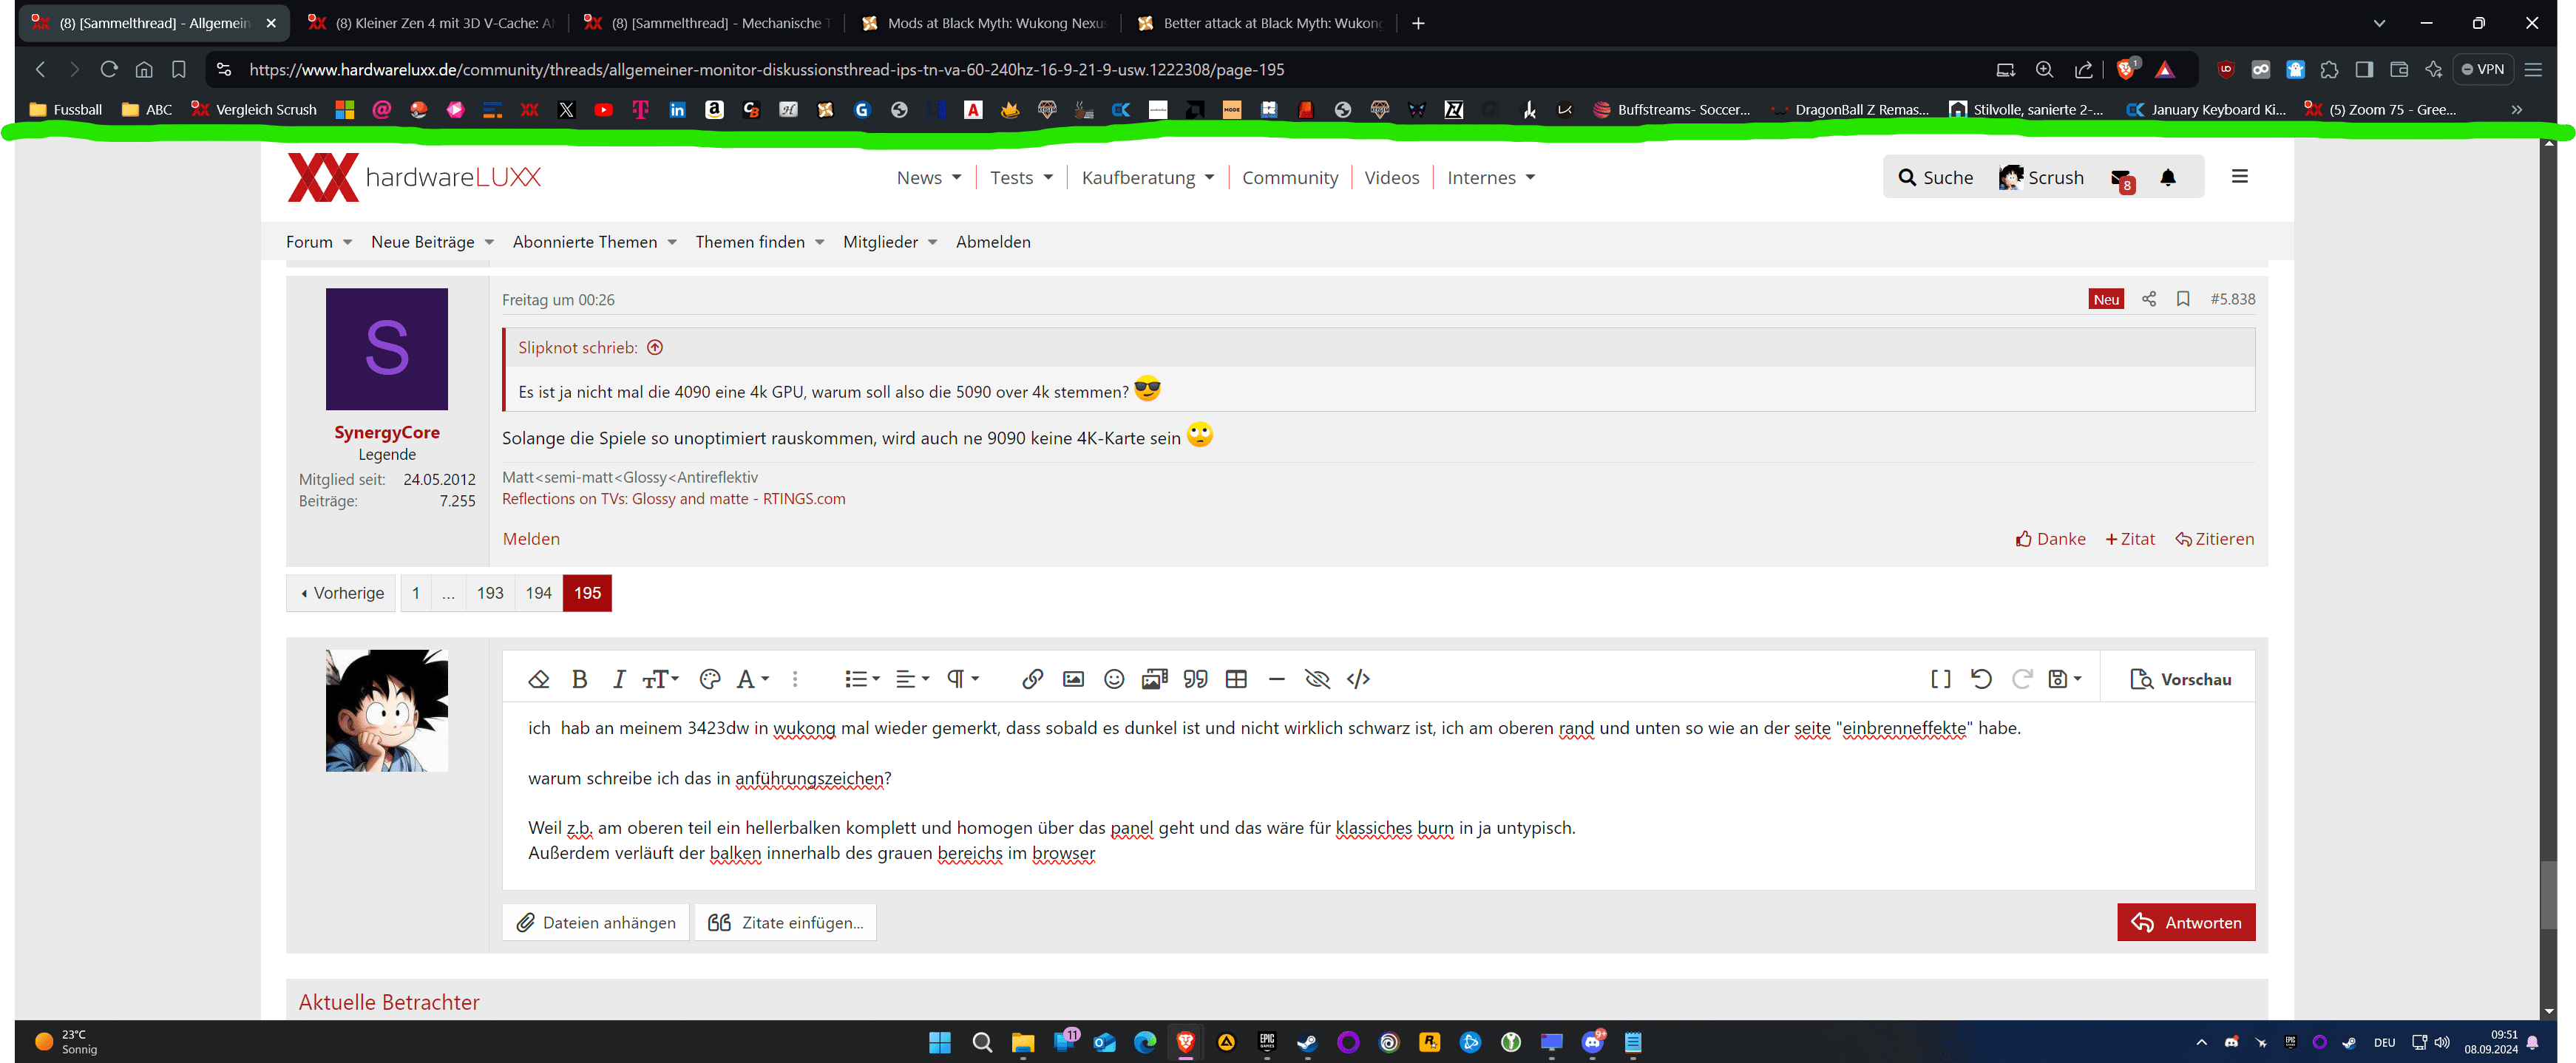Insert a table in the editor
Screen dimensions: 2576x1063
(x=1236, y=679)
